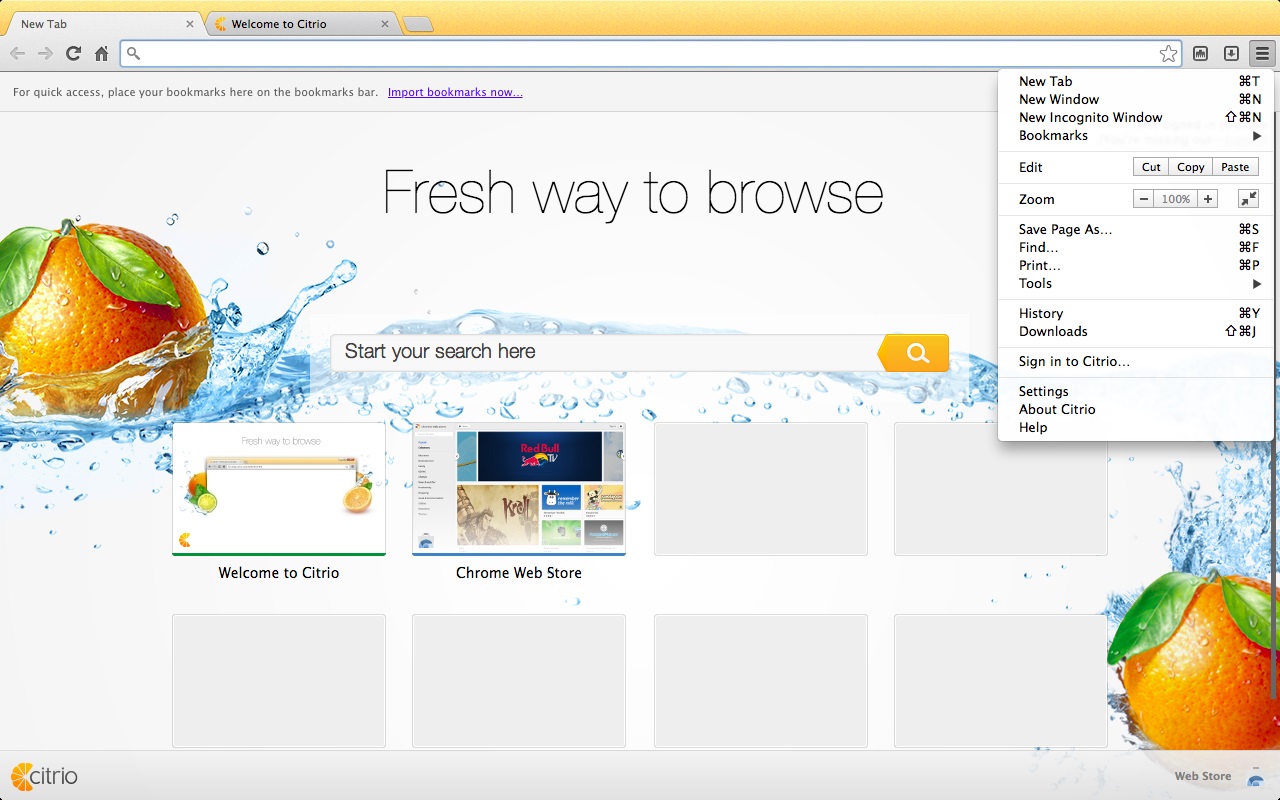Decrease zoom with the minus button

[x=1144, y=199]
